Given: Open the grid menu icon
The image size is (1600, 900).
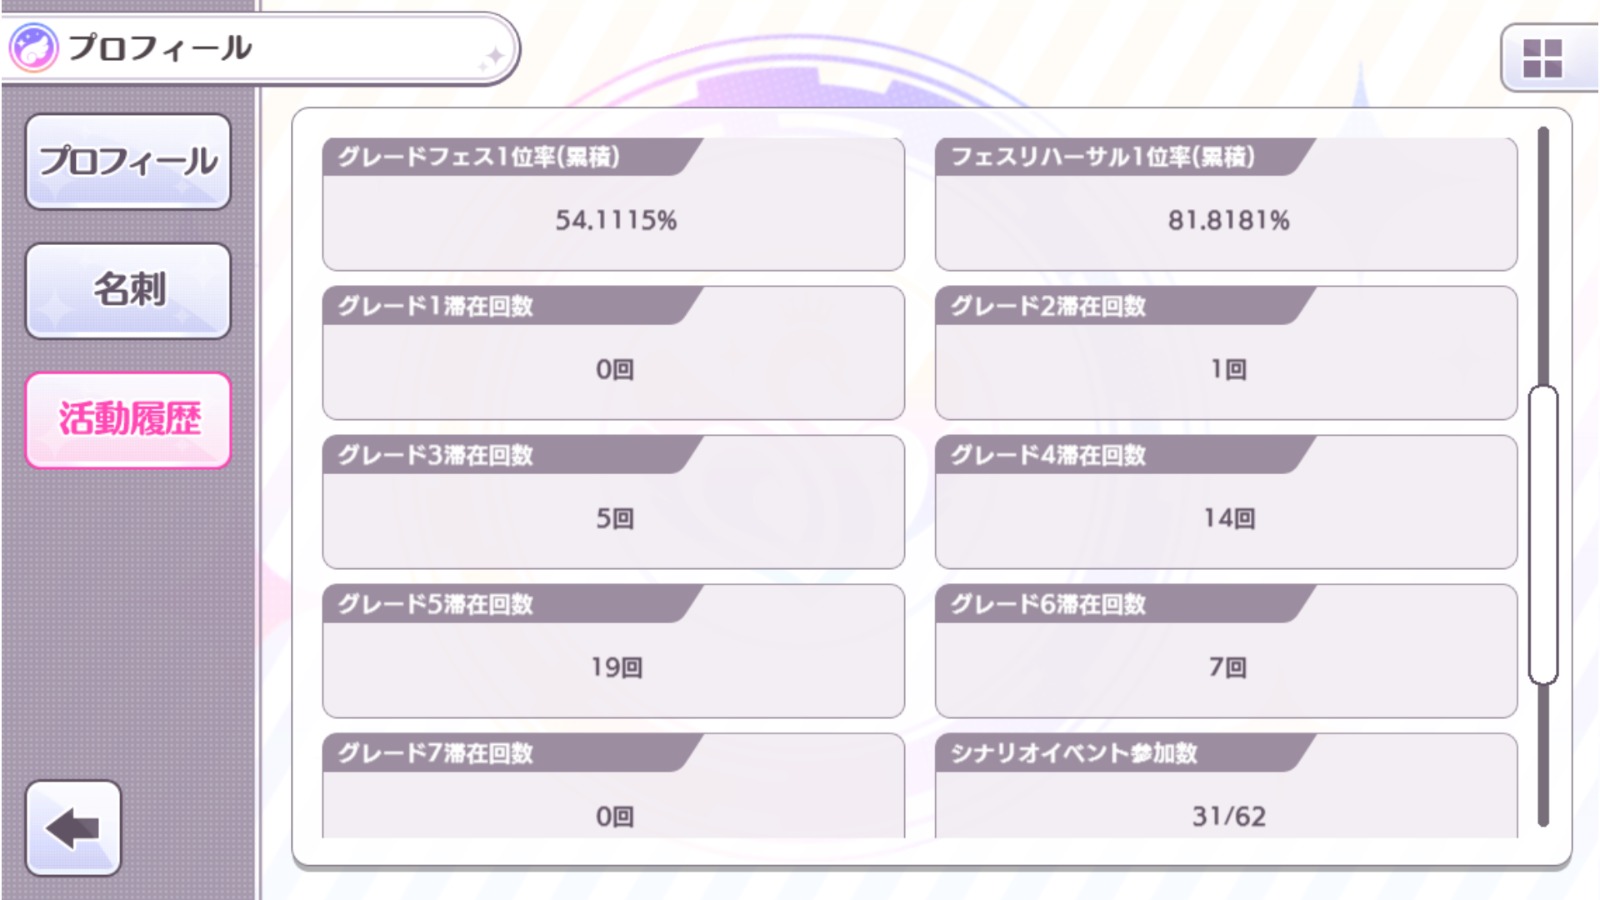Looking at the screenshot, I should coord(1542,58).
